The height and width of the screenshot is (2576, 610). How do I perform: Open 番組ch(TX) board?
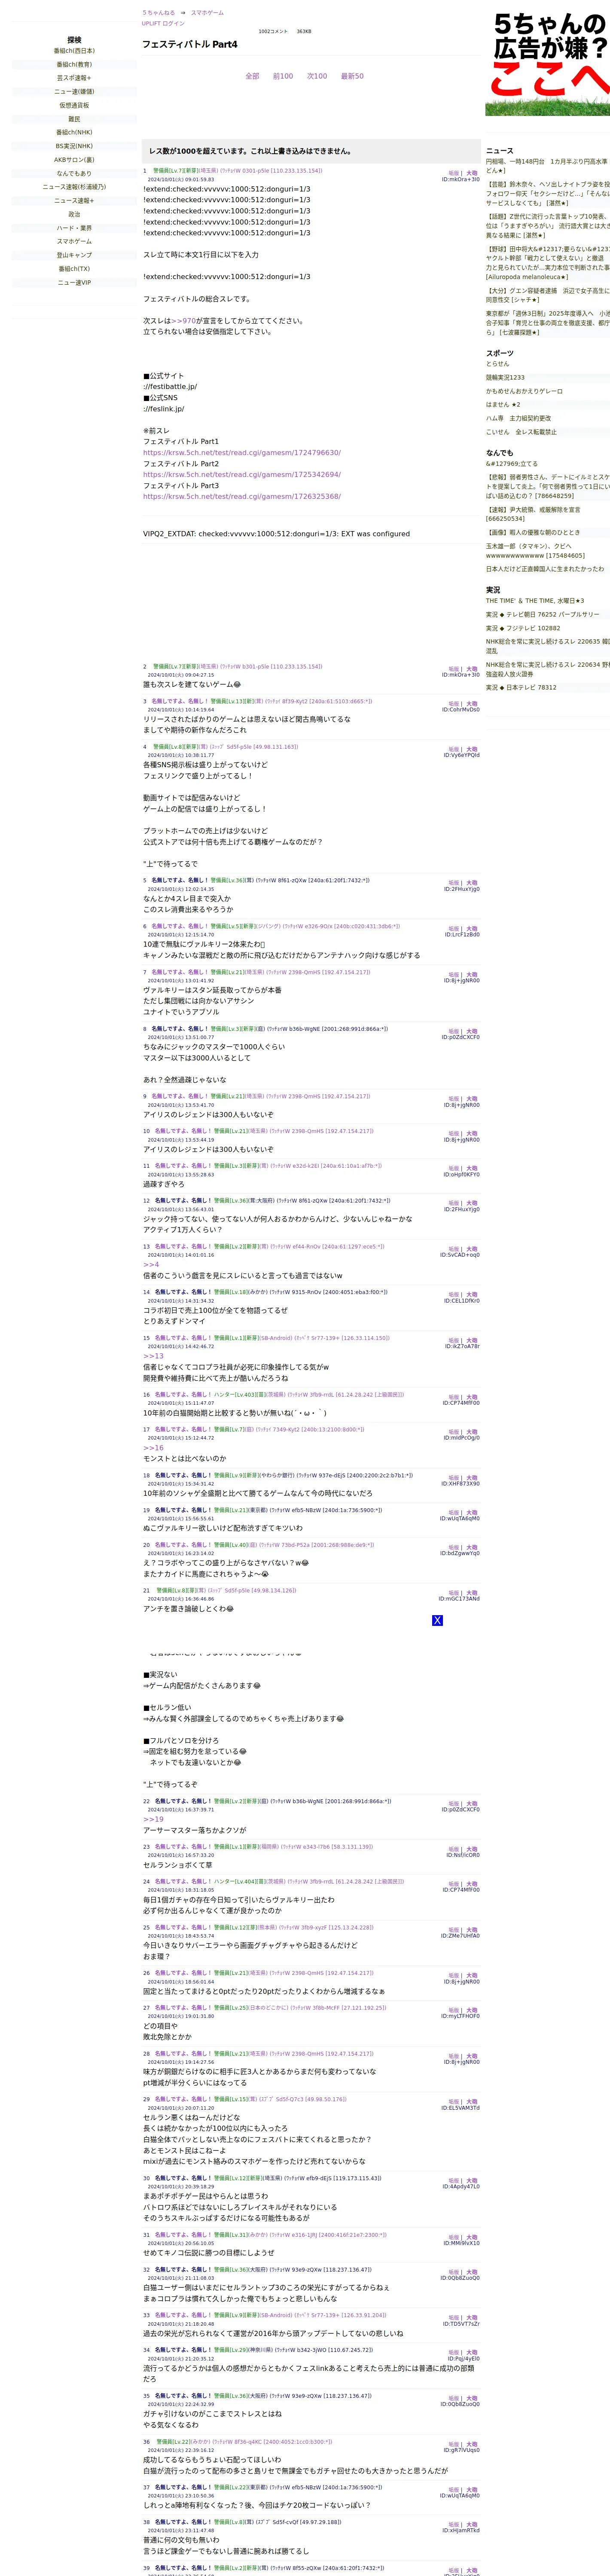pyautogui.click(x=74, y=269)
